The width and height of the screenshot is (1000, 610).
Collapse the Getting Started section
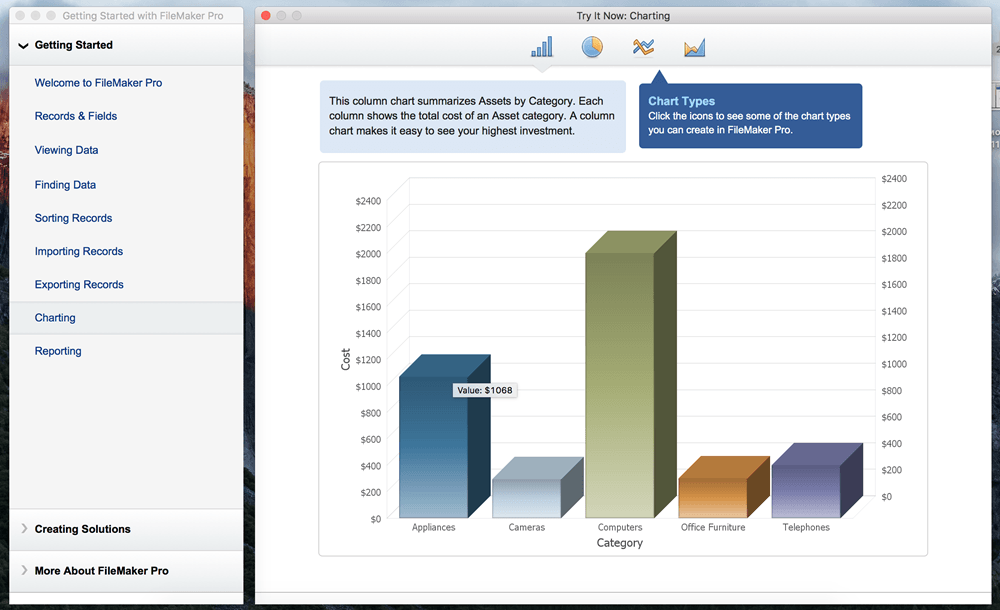24,45
